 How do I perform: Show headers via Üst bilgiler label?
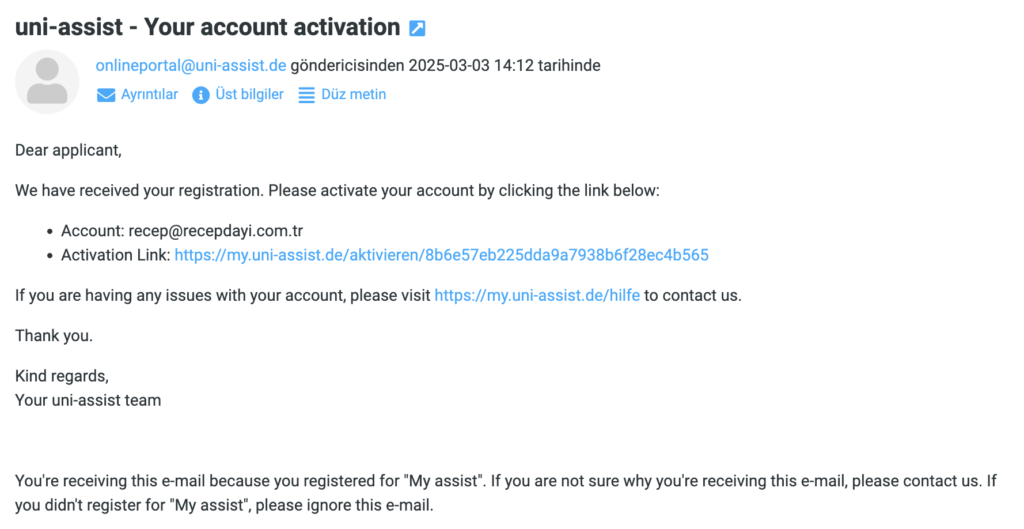249,95
